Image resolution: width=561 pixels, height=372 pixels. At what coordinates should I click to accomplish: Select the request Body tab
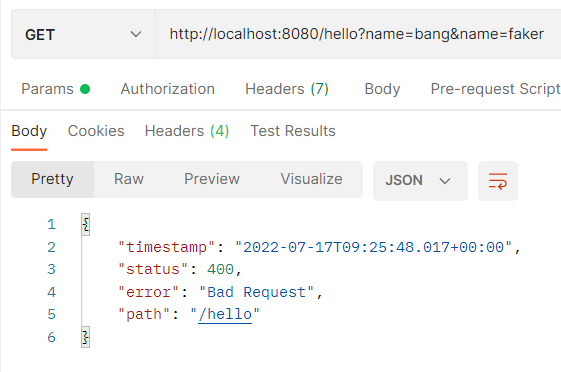382,89
